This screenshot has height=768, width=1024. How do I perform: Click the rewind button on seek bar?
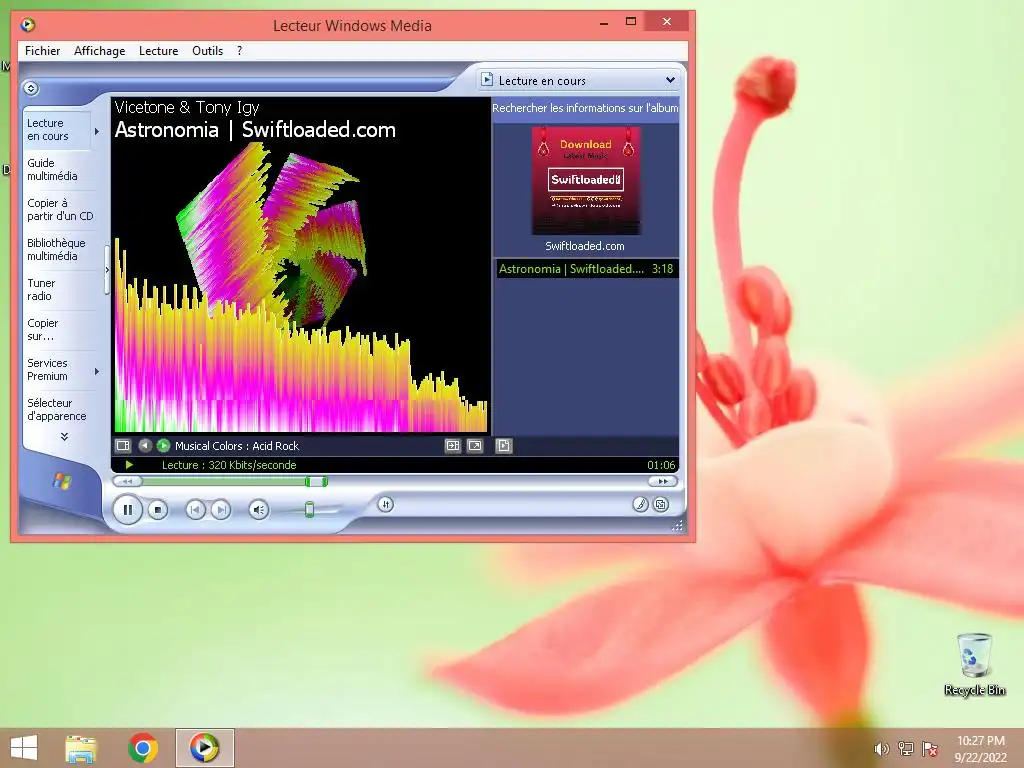[127, 481]
